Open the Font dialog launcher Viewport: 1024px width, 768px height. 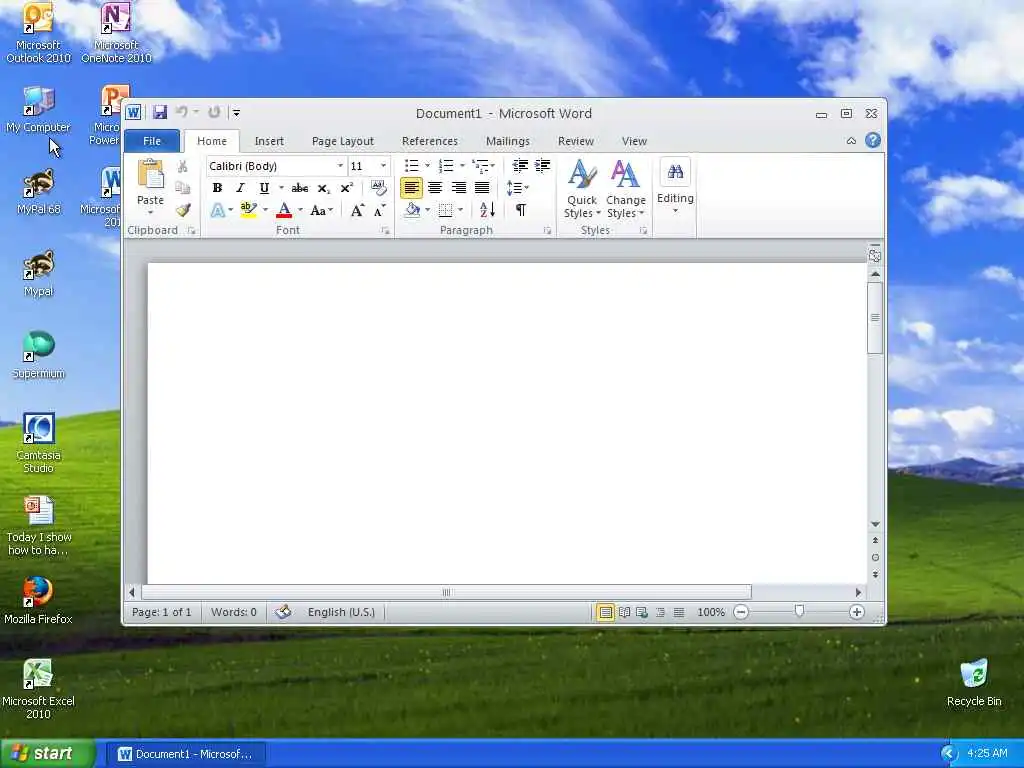(385, 231)
